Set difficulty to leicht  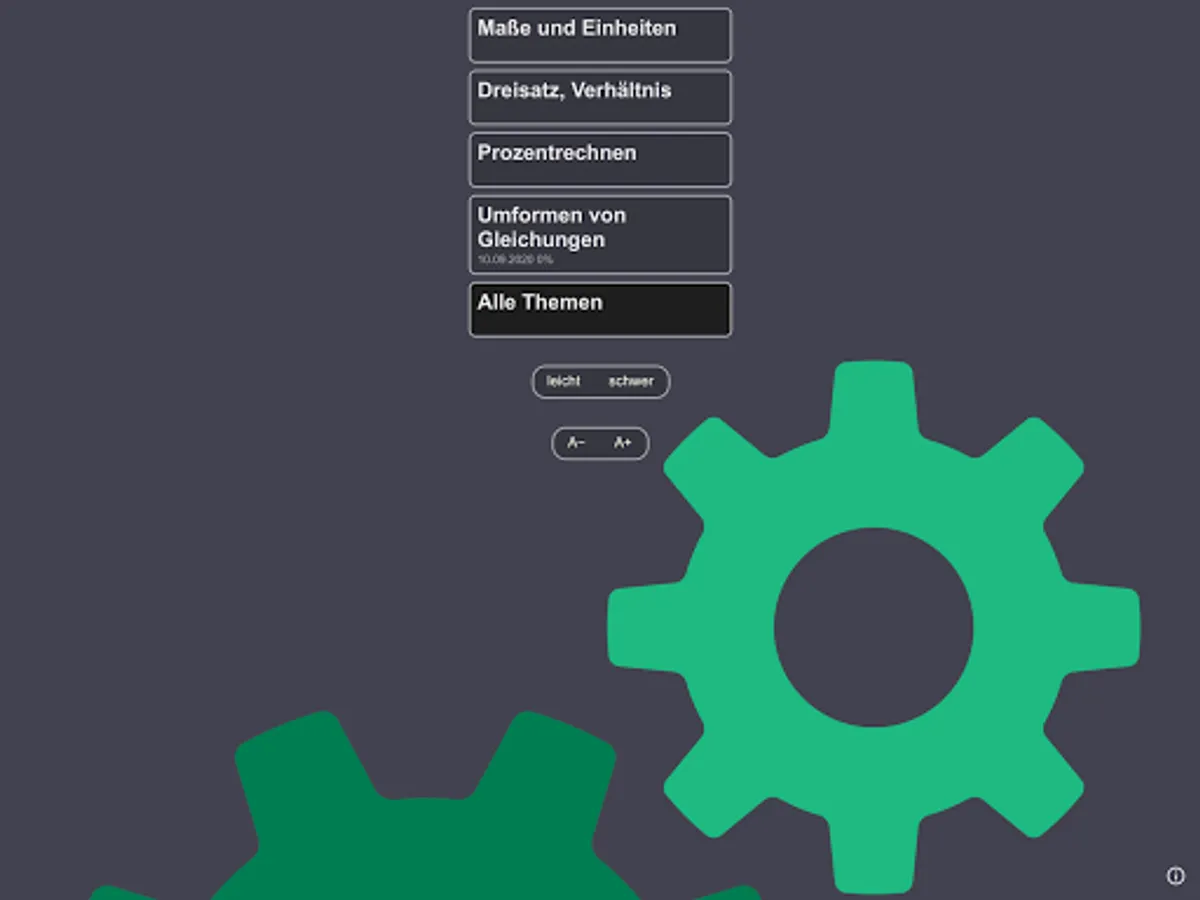coord(564,382)
